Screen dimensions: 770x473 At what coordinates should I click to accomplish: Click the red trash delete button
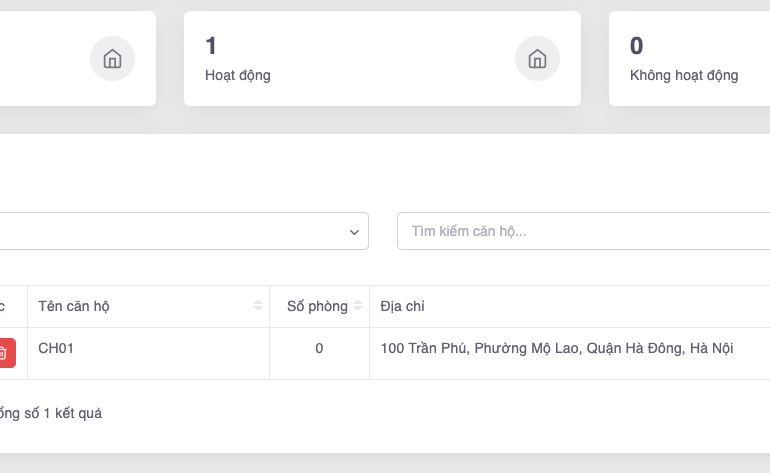click(x=4, y=353)
